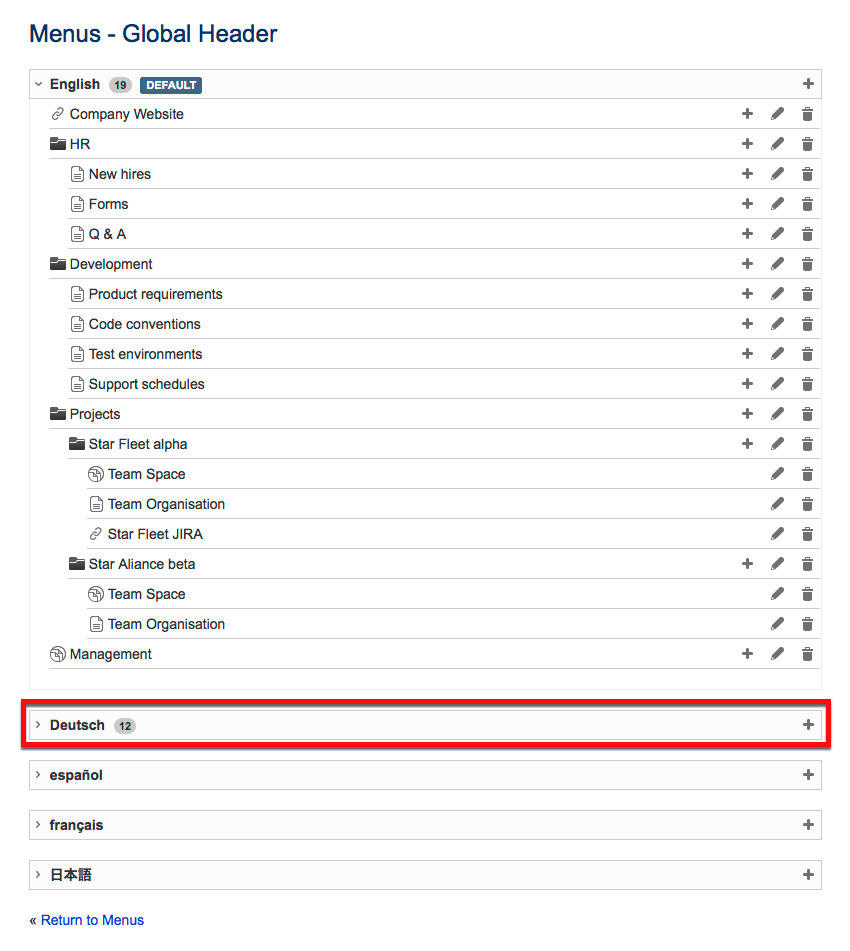
Task: Delete the New hires menu entry
Action: 807,174
